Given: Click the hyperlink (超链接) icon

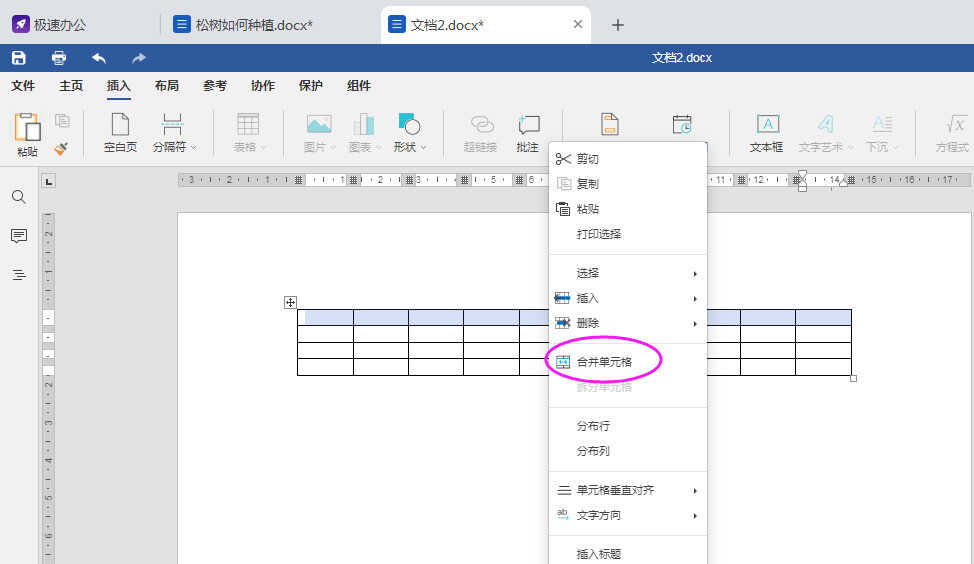Looking at the screenshot, I should pyautogui.click(x=481, y=124).
